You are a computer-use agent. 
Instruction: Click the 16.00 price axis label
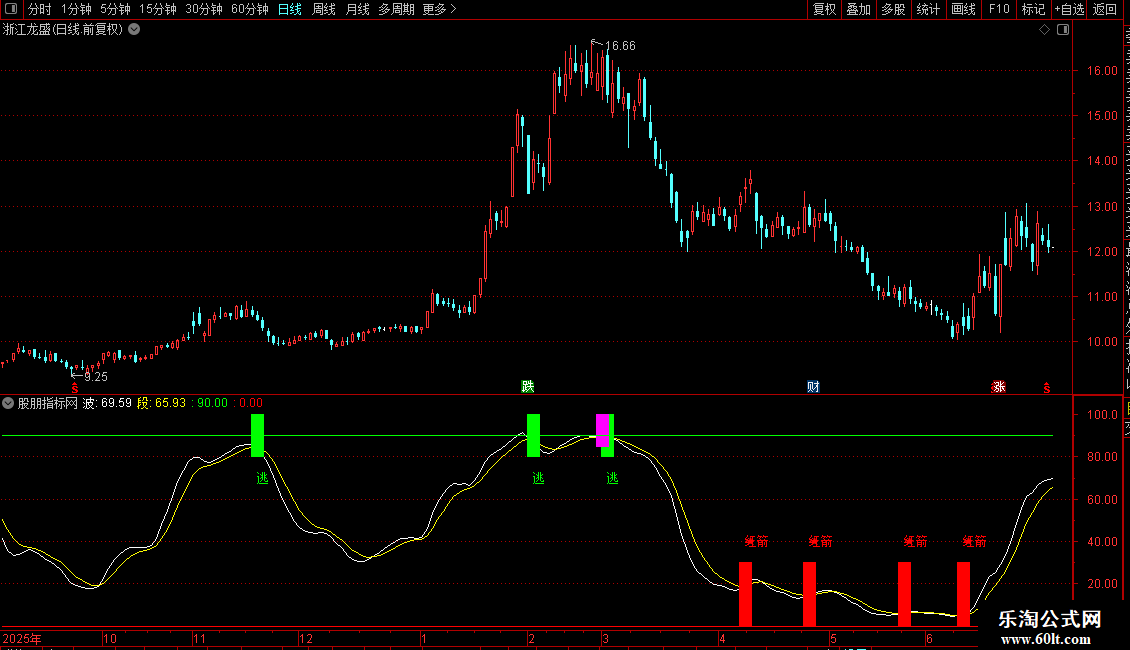pos(1102,71)
